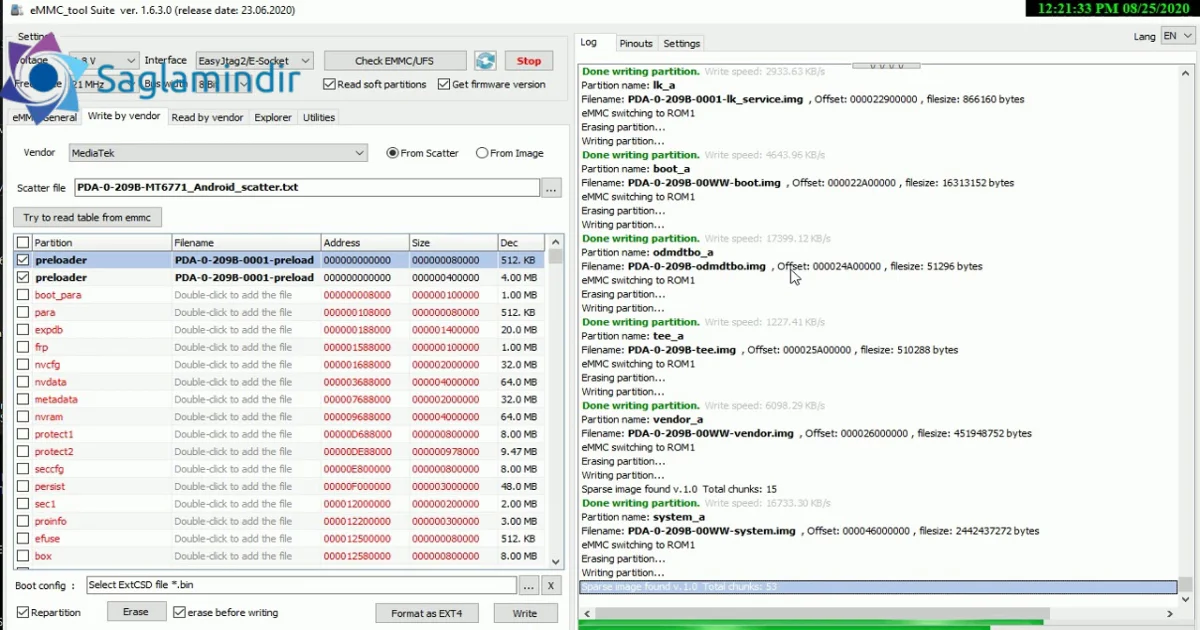This screenshot has height=630, width=1200.
Task: Check the boot_para partition checkbox
Action: [23, 295]
